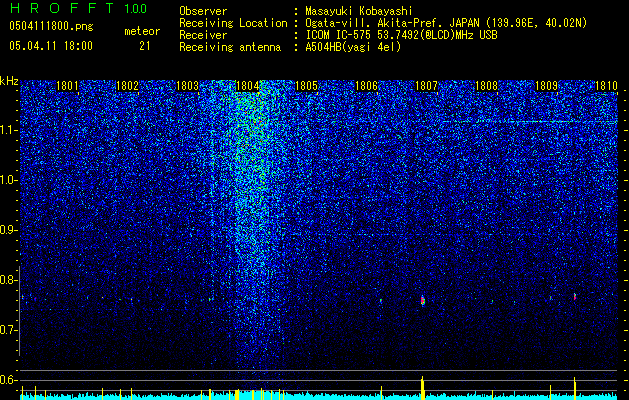Click the 1806 time marker
Screen dimensions: 629x400
pyautogui.click(x=367, y=86)
